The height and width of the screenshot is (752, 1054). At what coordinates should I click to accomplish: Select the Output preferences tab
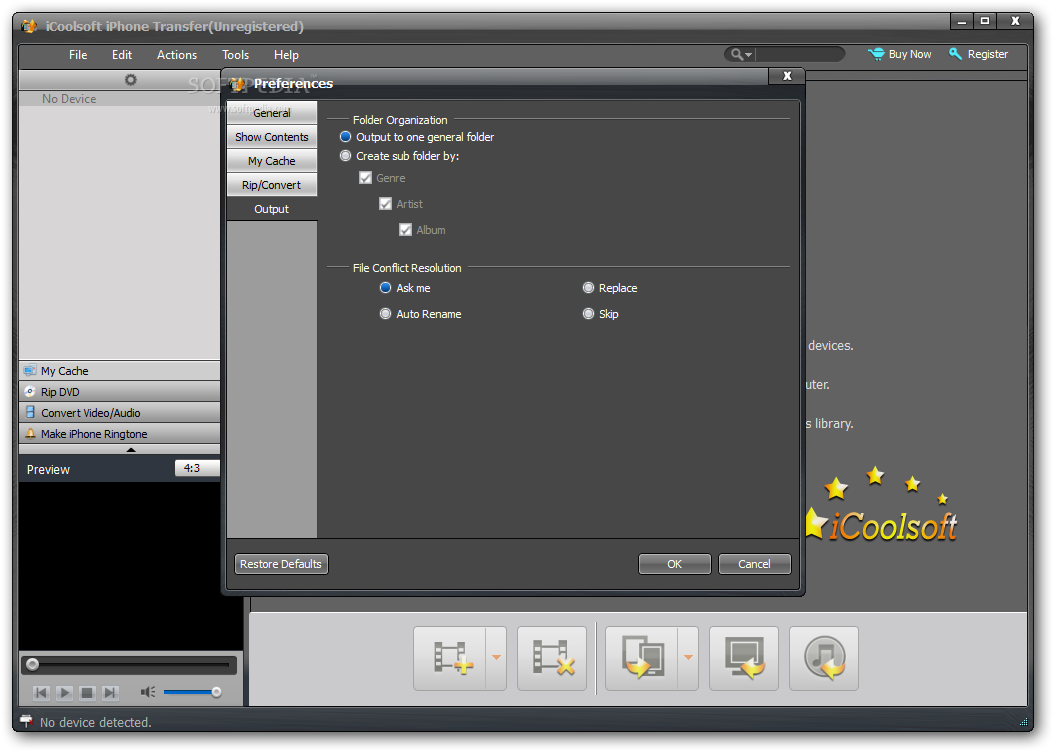(x=272, y=209)
